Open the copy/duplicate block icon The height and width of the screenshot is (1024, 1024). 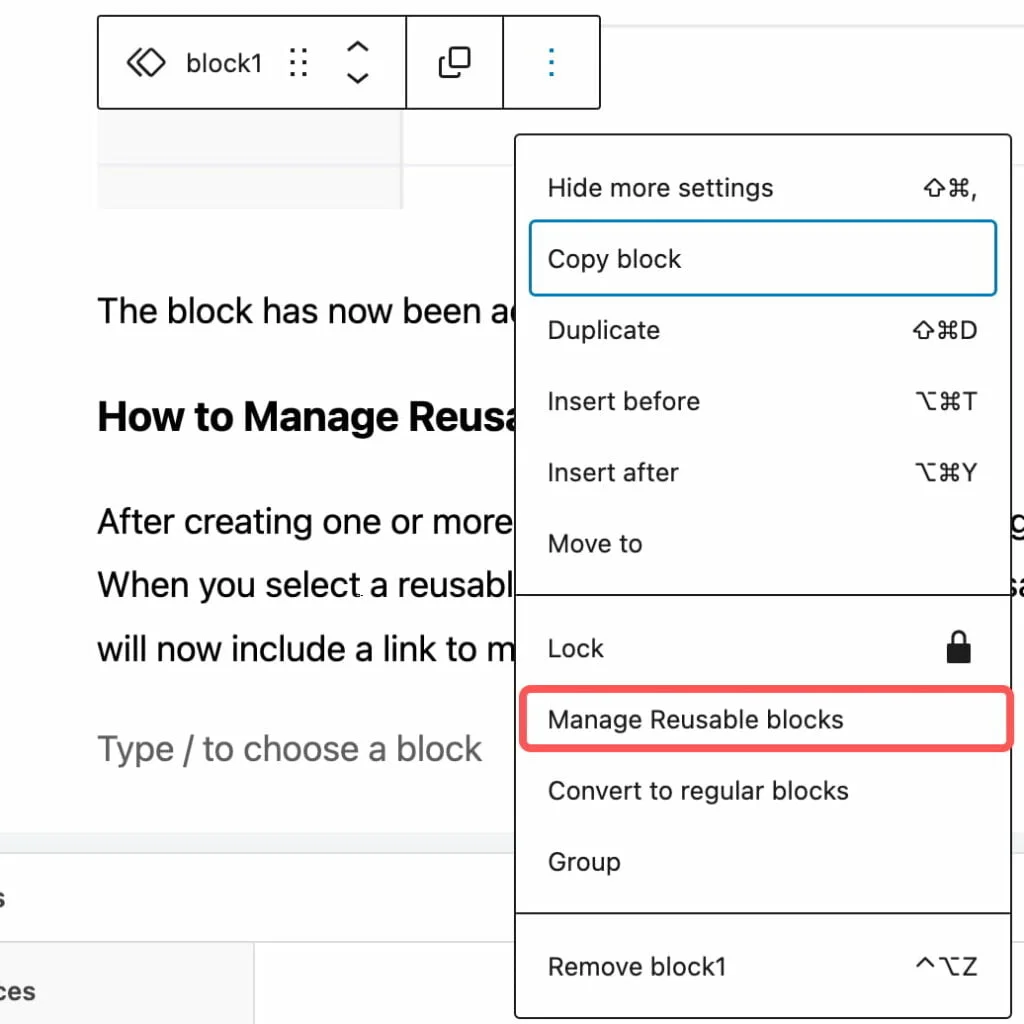pos(454,62)
